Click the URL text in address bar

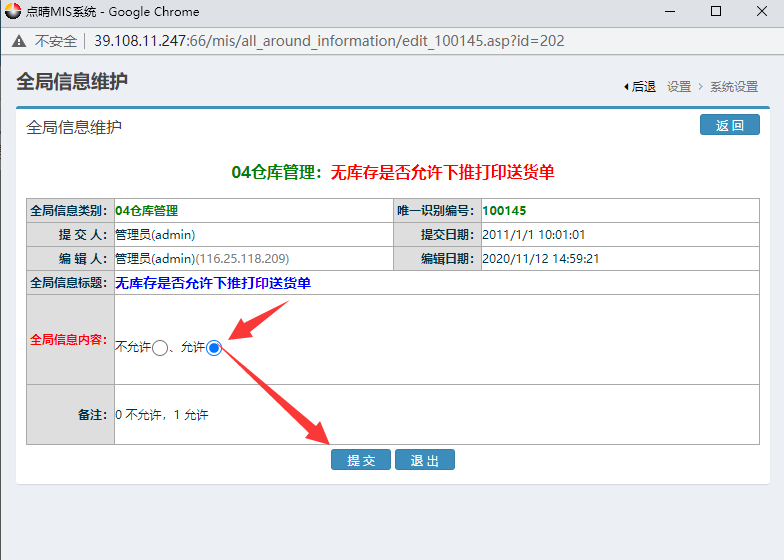click(329, 41)
